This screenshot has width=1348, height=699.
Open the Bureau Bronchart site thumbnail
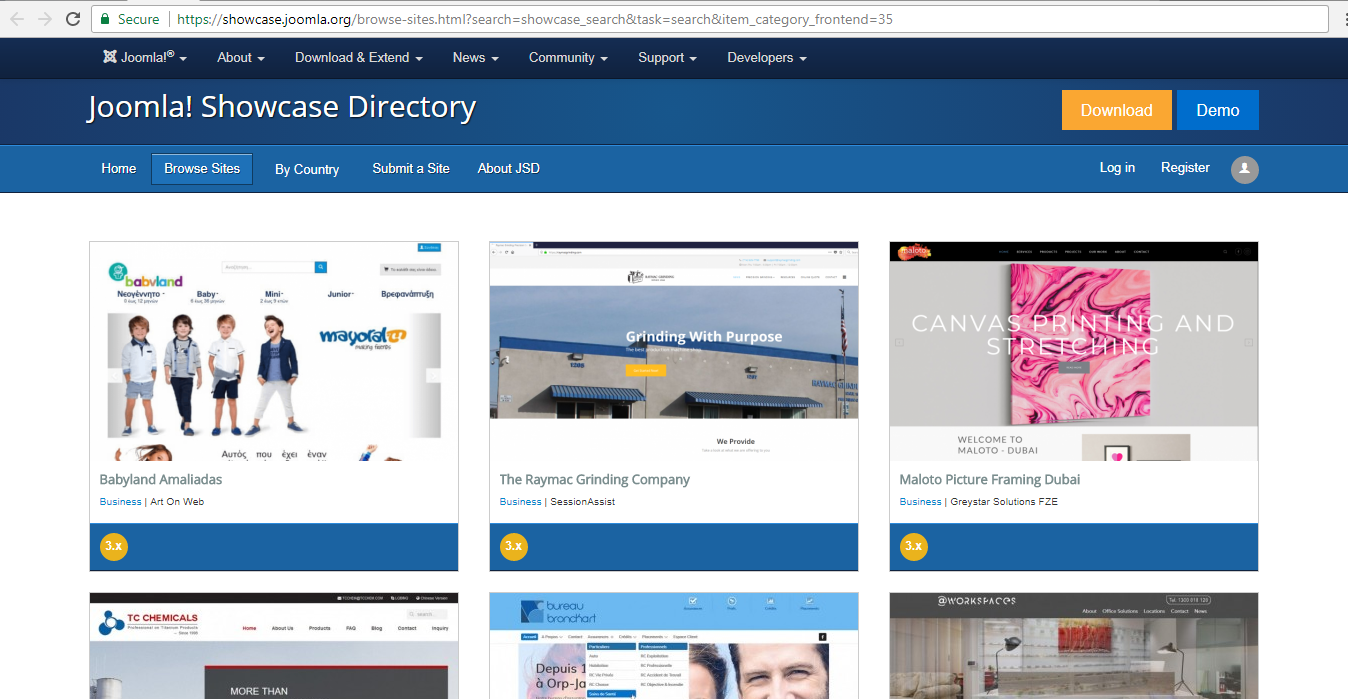click(674, 646)
